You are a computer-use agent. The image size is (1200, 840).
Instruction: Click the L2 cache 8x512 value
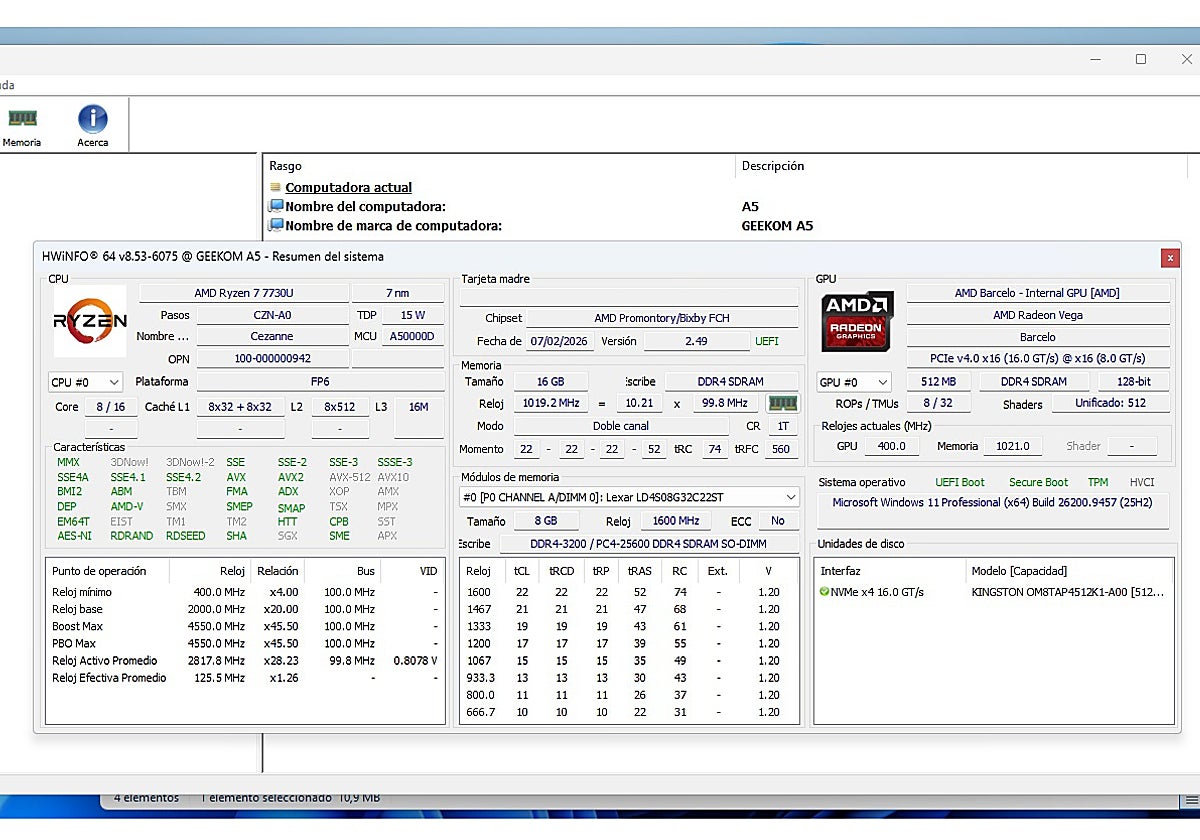[340, 407]
